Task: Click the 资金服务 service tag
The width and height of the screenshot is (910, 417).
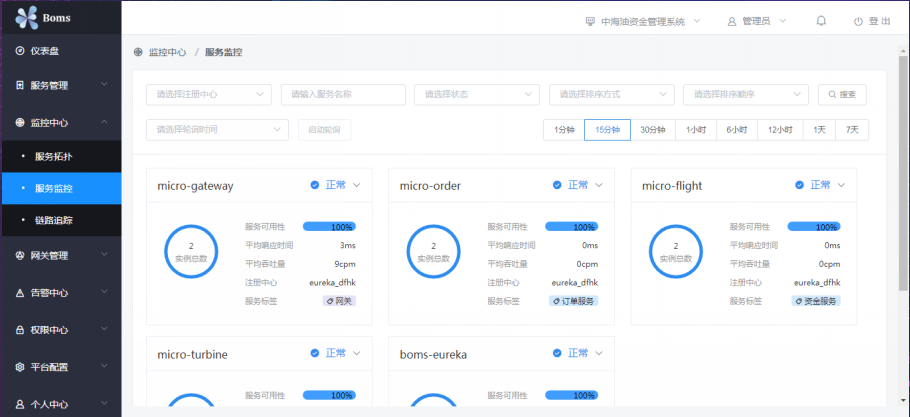Action: coord(815,301)
